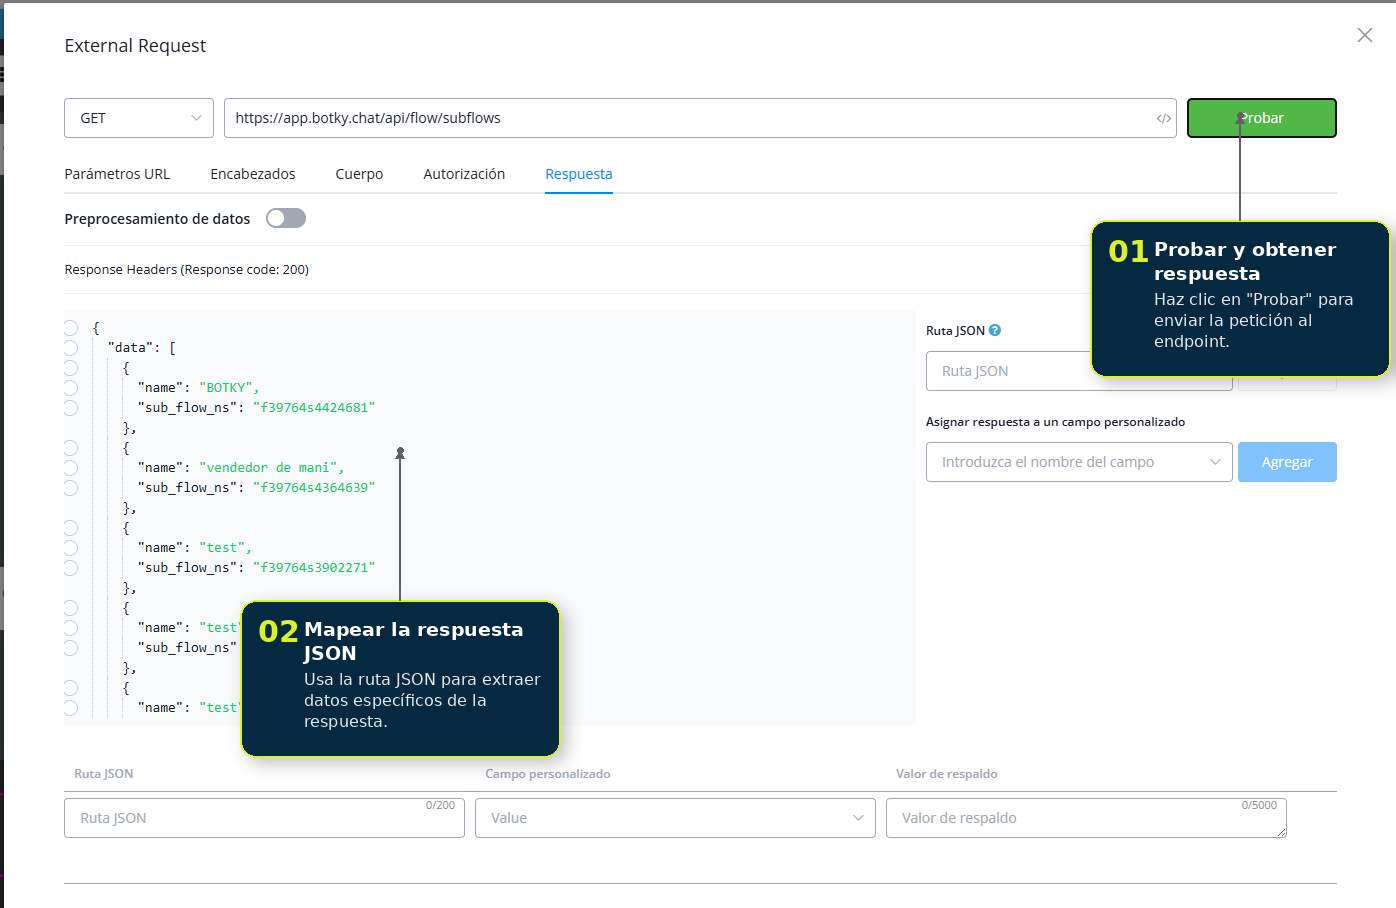The image size is (1396, 908).
Task: Click the "f39764s4424681" value
Action: pyautogui.click(x=314, y=408)
